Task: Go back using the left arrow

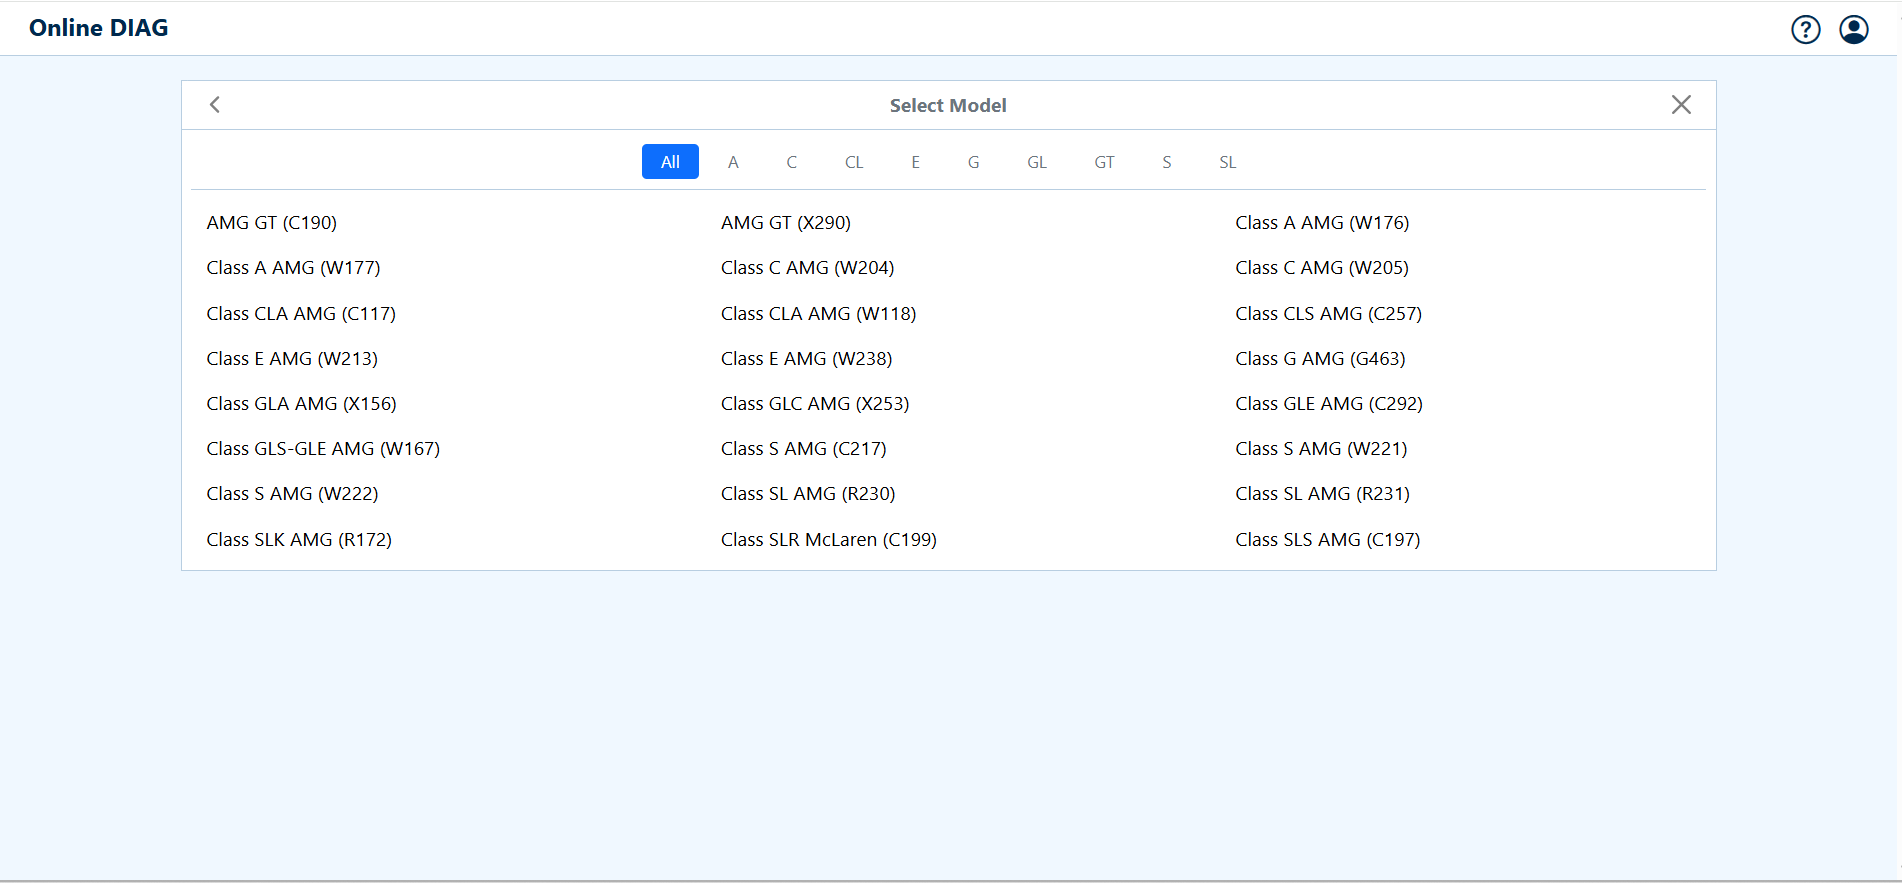Action: tap(215, 105)
